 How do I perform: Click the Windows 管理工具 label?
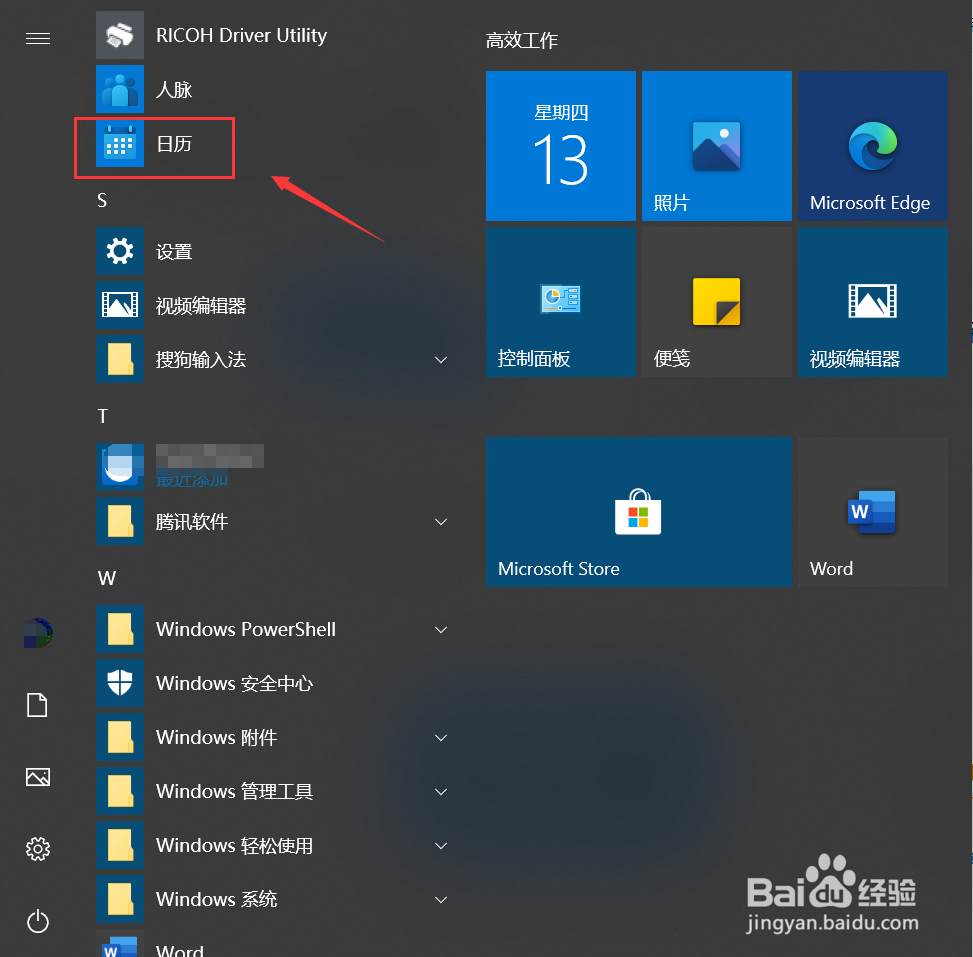click(235, 791)
